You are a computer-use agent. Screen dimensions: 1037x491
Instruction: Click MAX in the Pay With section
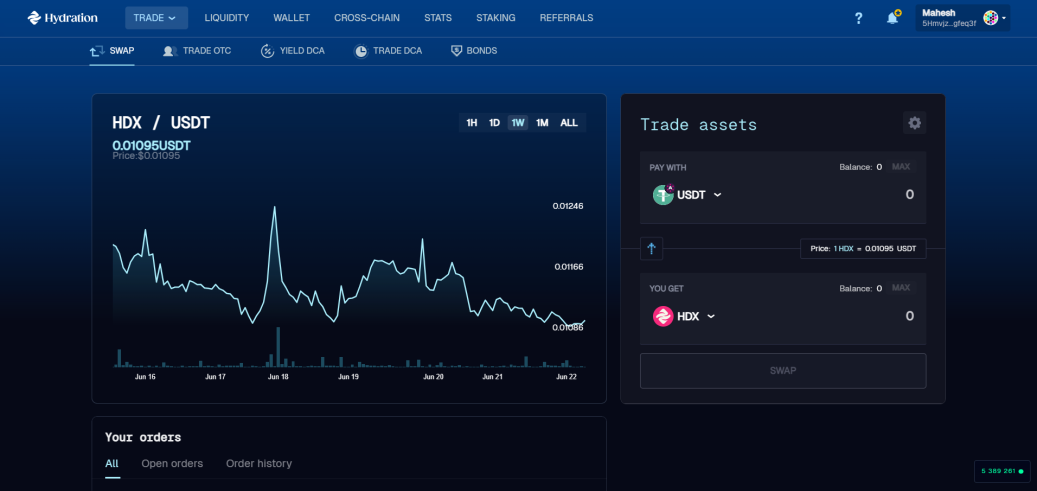pos(901,167)
